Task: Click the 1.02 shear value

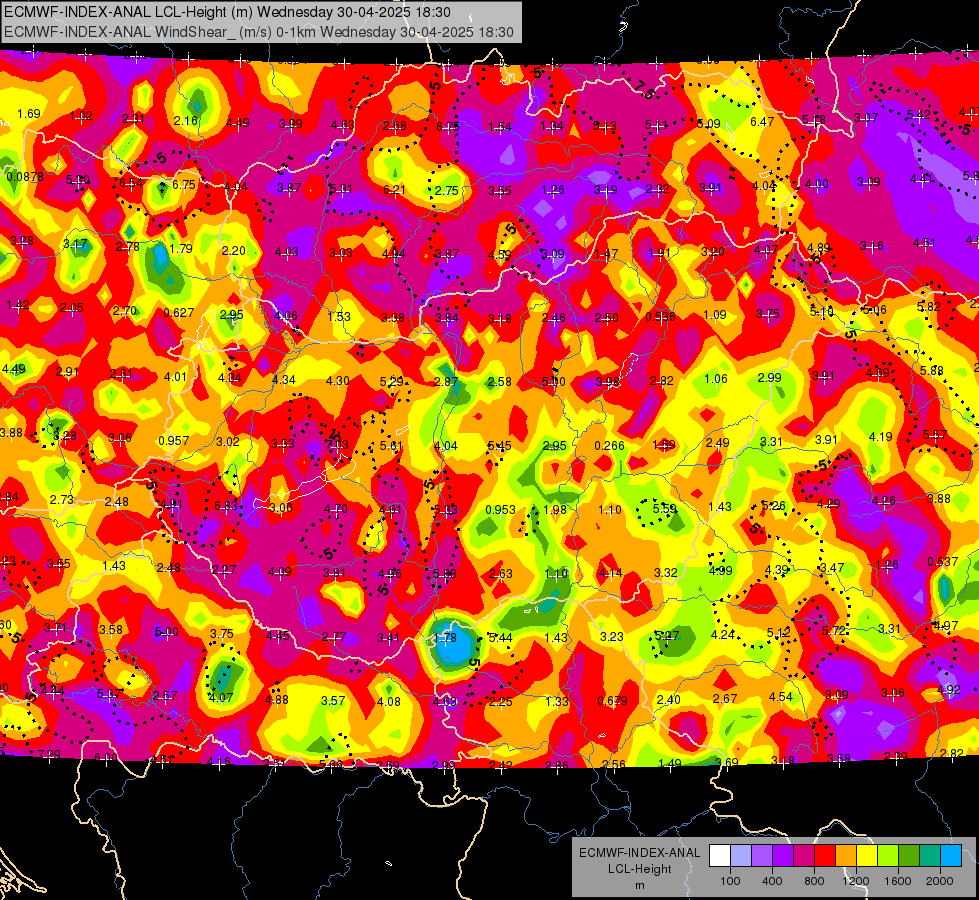Action: click(81, 115)
